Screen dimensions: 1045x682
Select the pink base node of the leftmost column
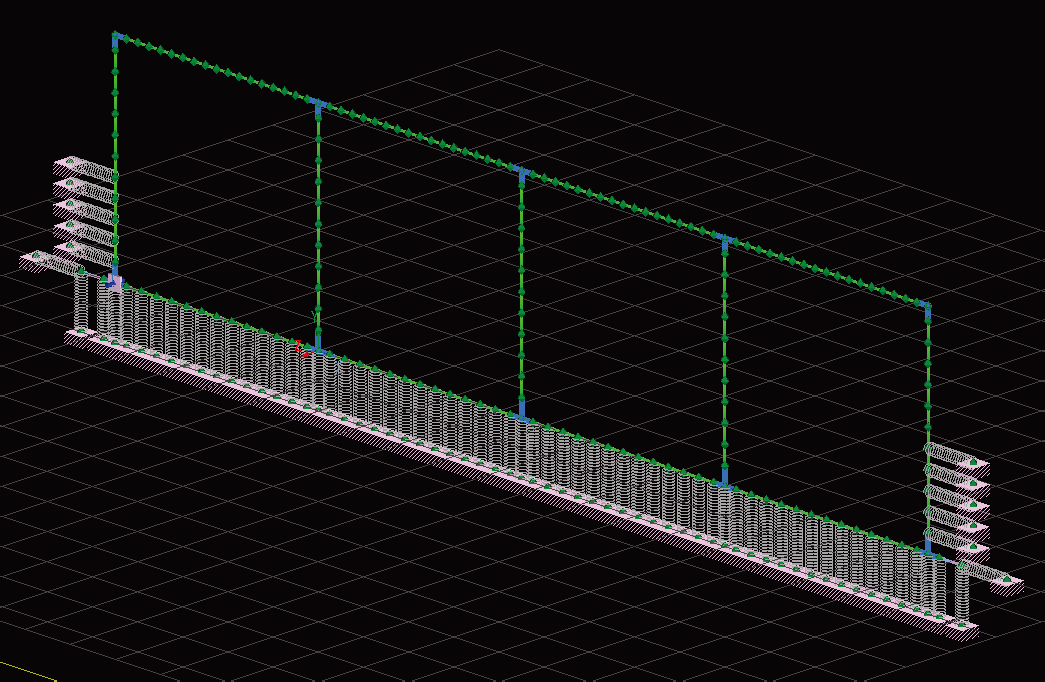[115, 281]
